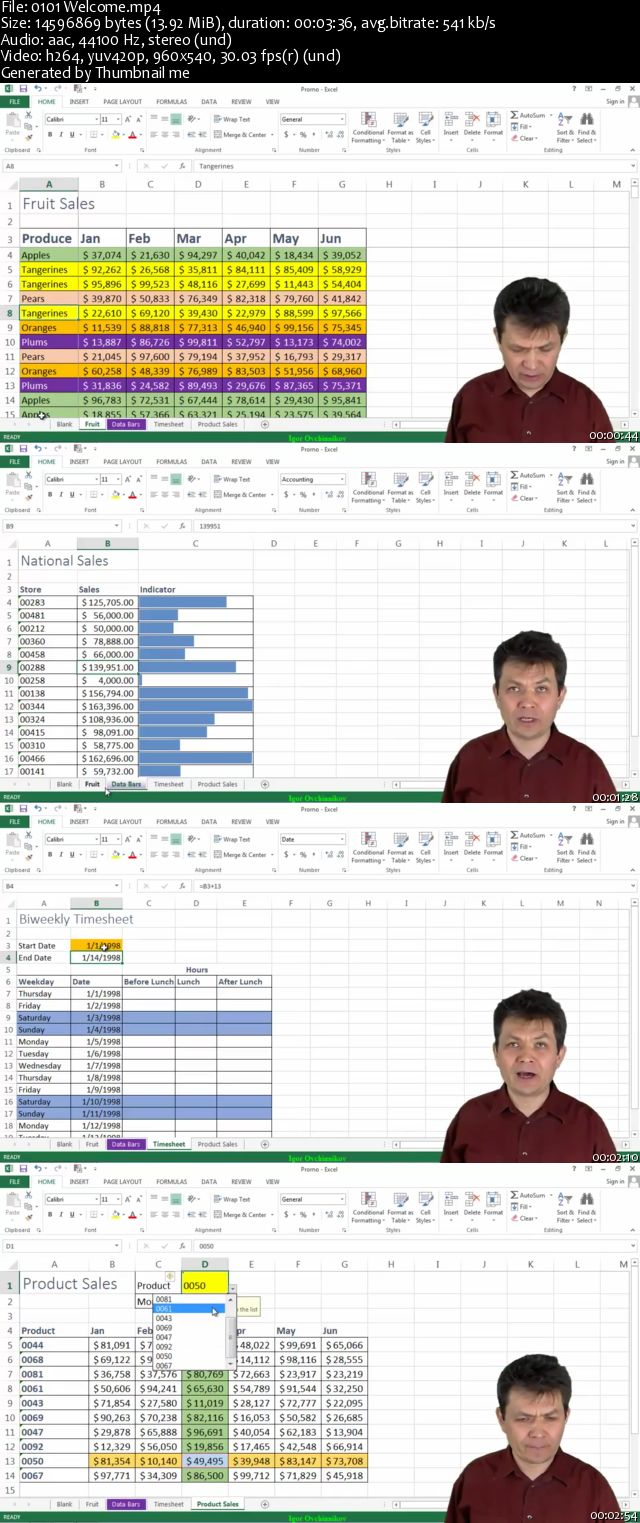
Task: Toggle Wrap Text in the National Sales frame
Action: click(x=232, y=479)
